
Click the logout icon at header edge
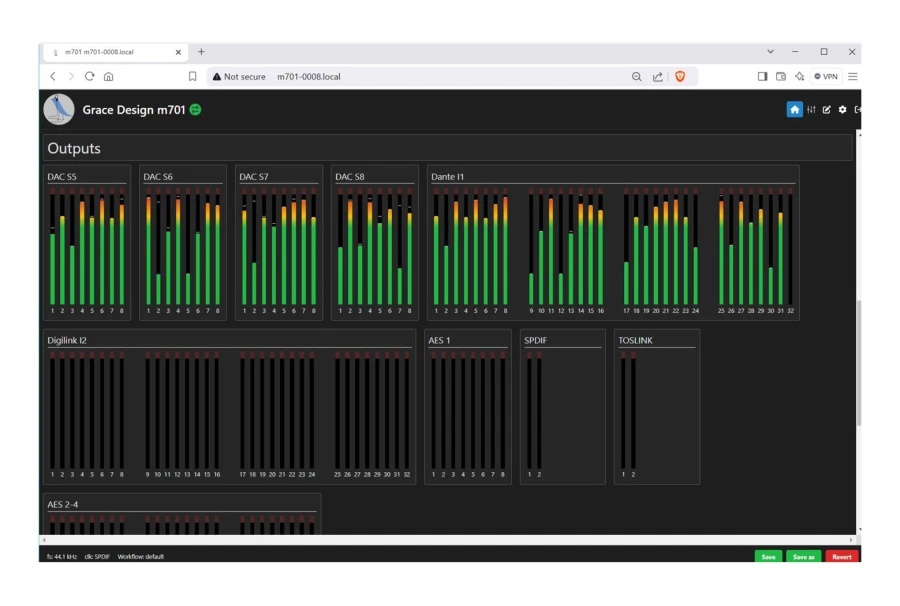[x=858, y=110]
